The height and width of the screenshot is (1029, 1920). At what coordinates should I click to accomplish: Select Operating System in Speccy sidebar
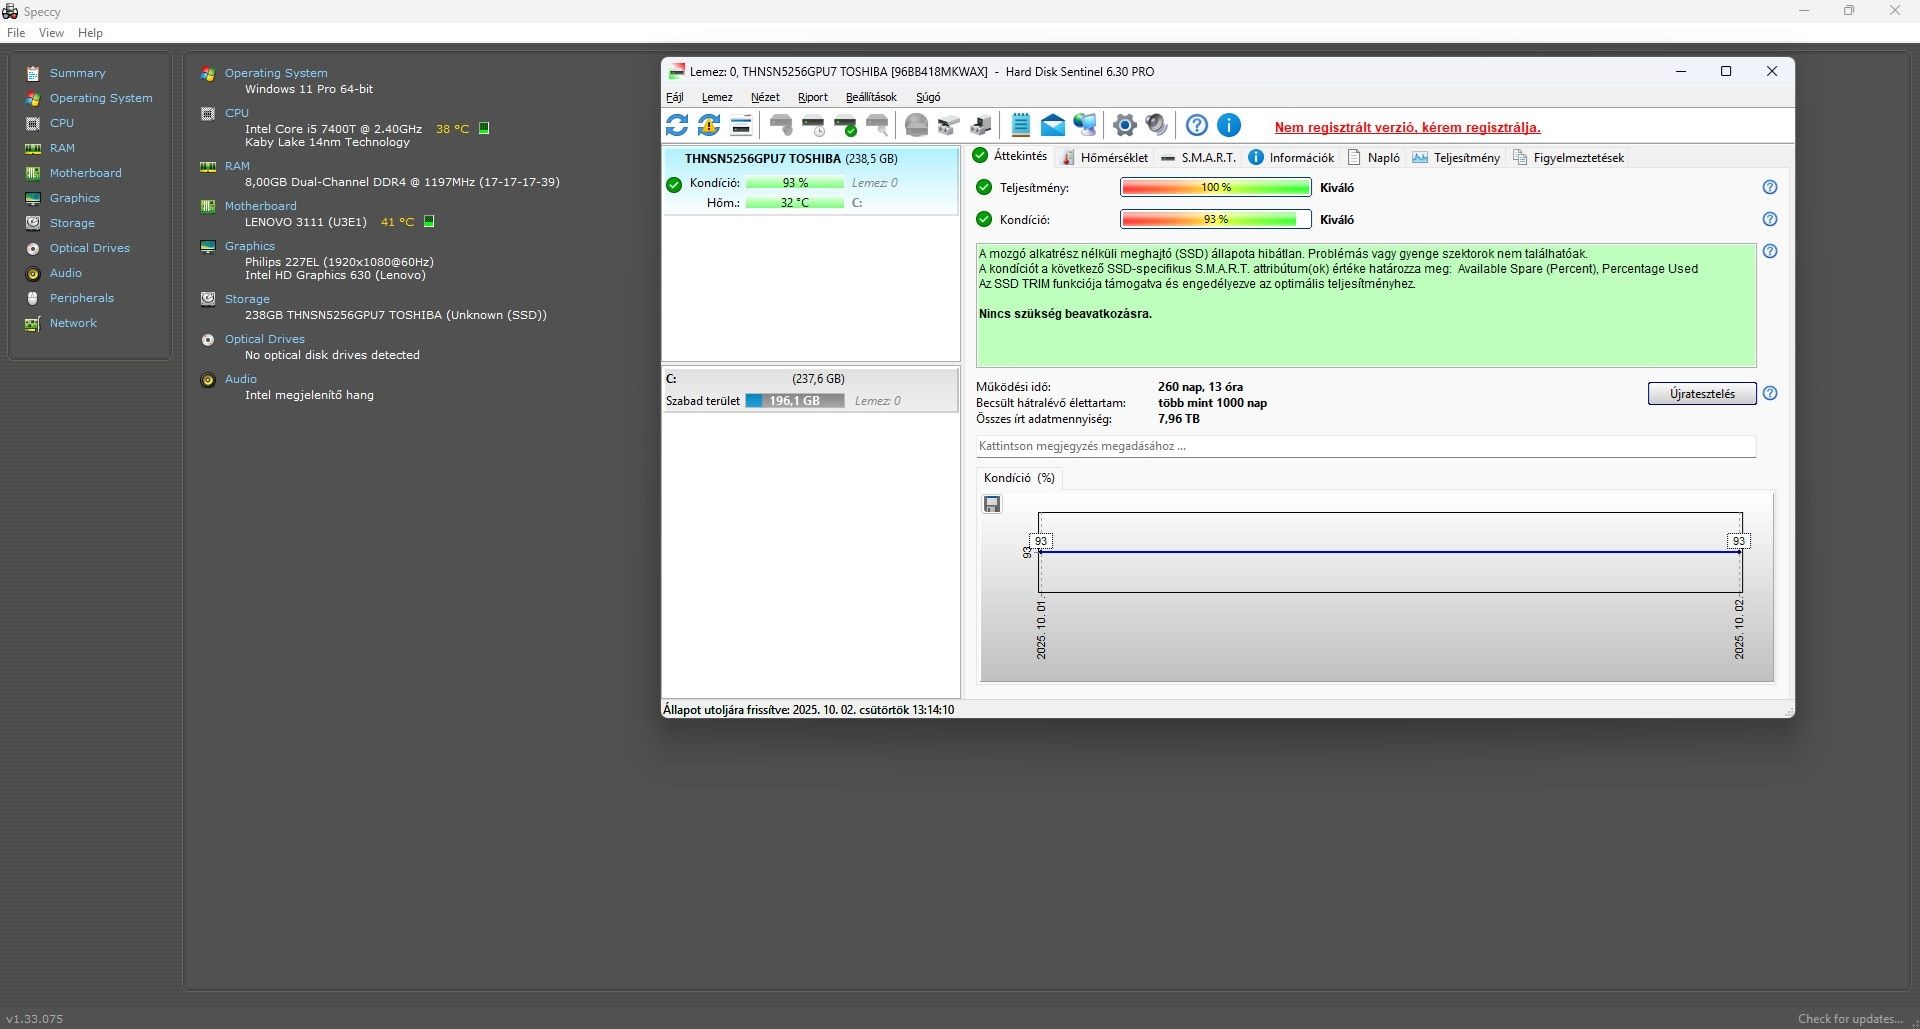click(x=101, y=98)
